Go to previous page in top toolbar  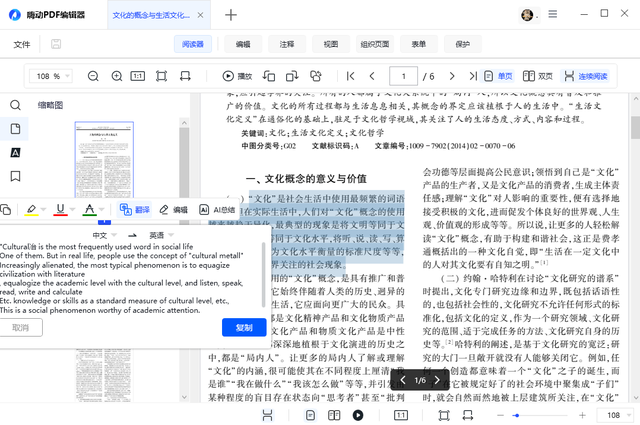point(372,76)
